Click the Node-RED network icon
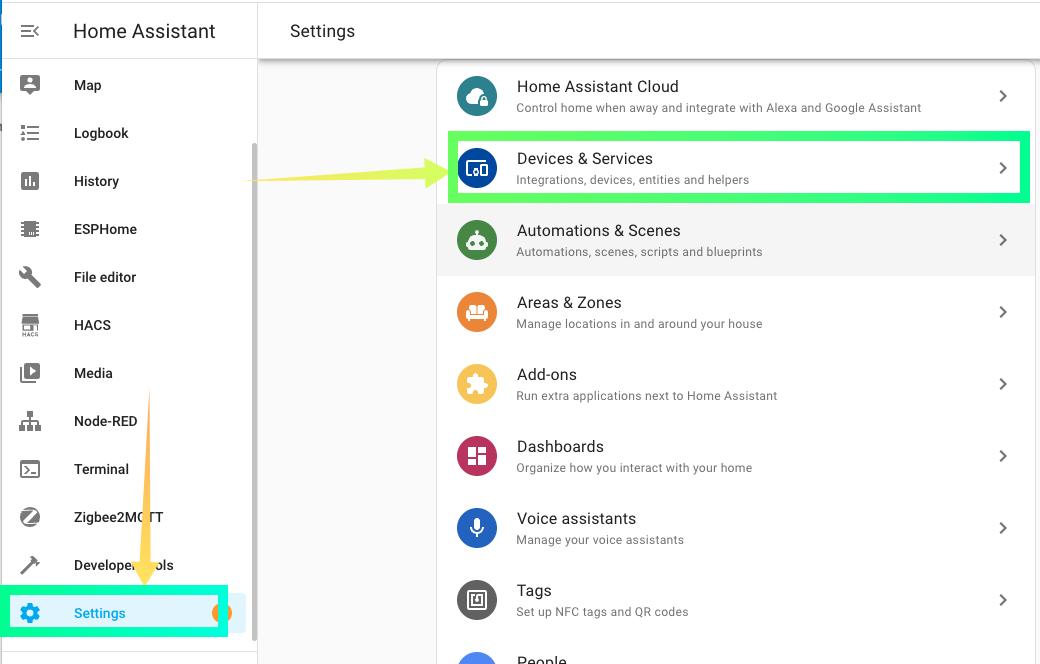Screen dimensions: 1040x664 (x=30, y=421)
